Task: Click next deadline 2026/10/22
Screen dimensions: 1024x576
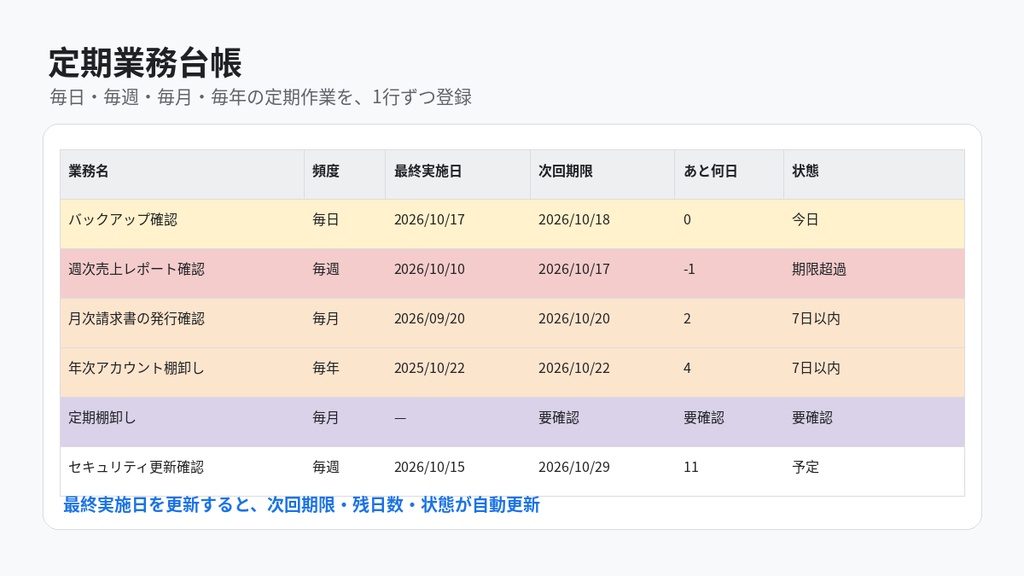Action: pos(602,372)
